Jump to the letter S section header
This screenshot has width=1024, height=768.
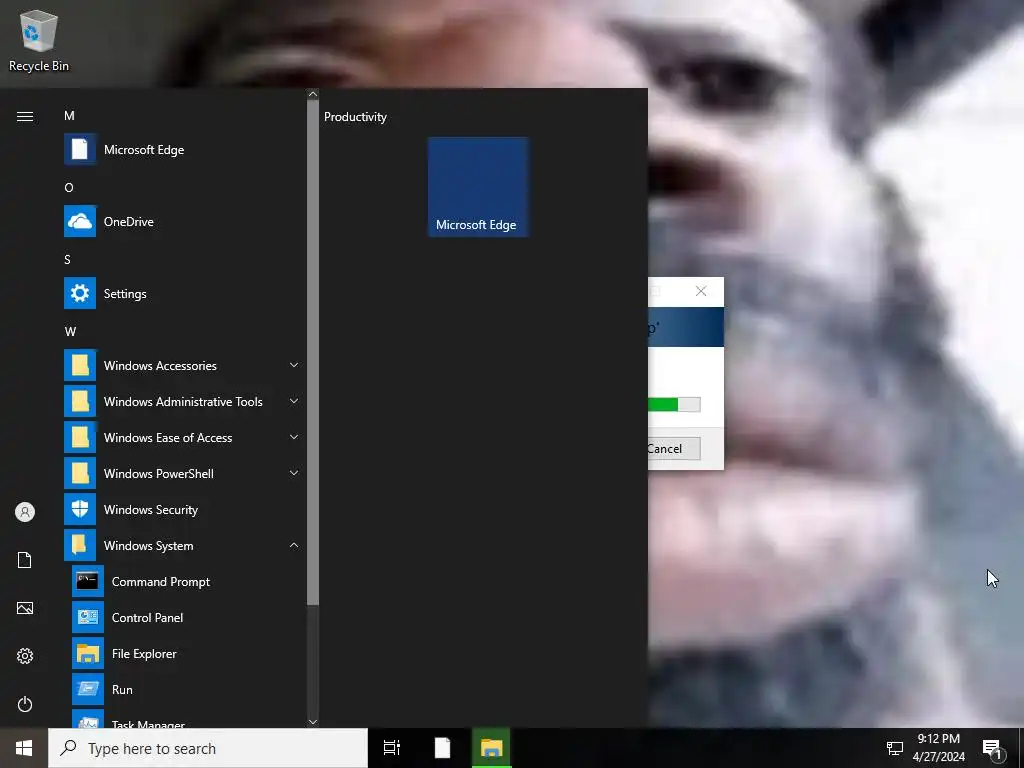[67, 259]
